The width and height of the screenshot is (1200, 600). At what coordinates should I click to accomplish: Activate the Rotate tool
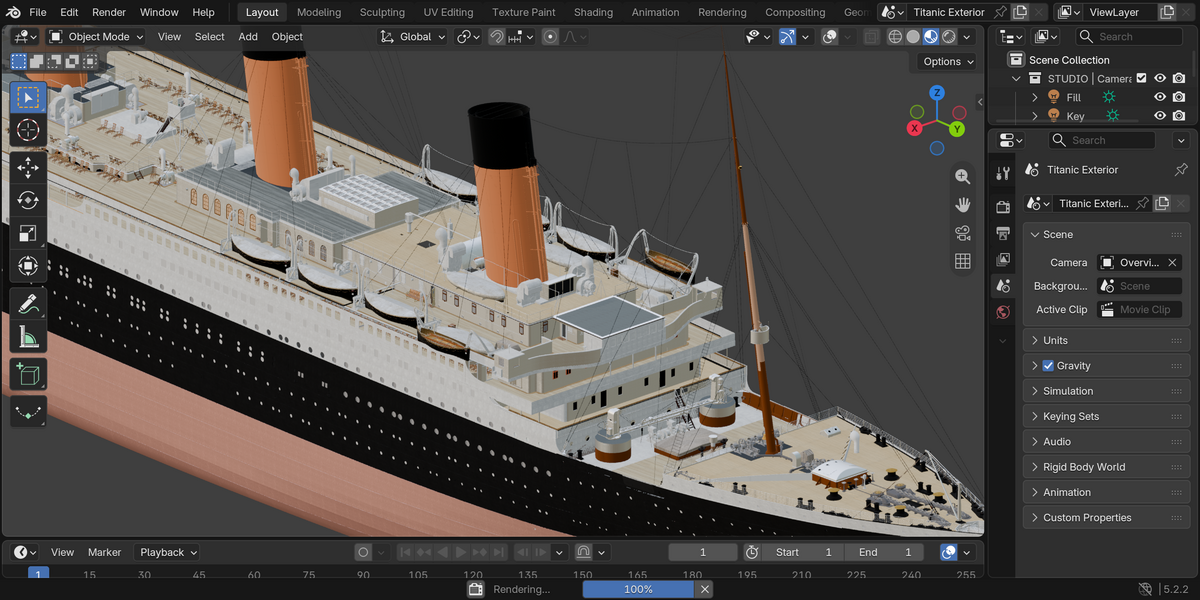point(28,200)
